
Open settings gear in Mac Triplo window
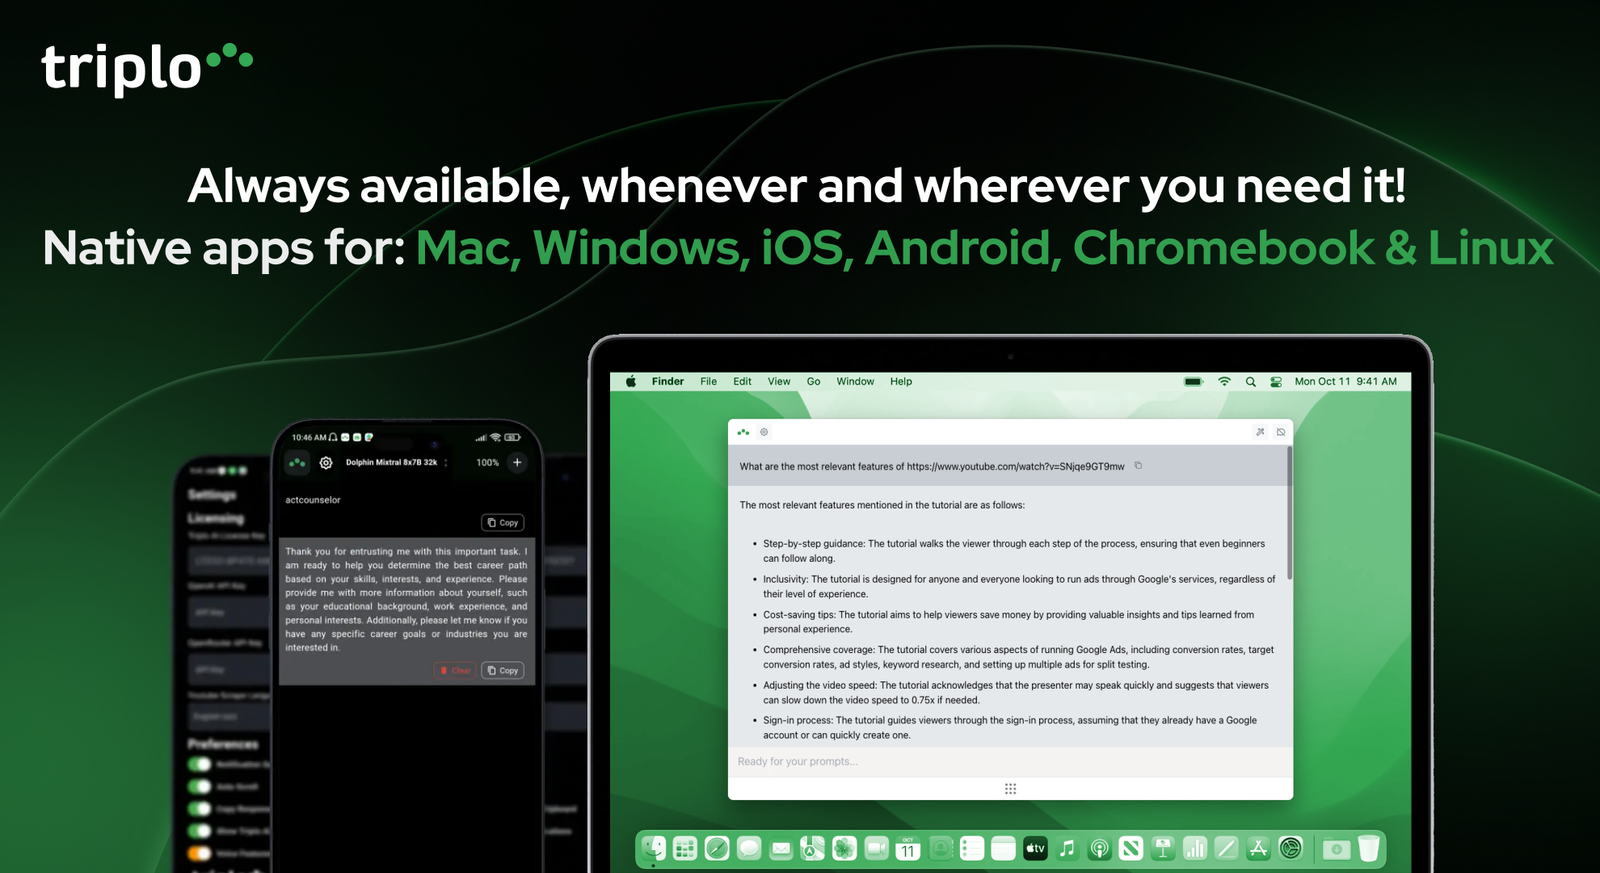tap(764, 432)
